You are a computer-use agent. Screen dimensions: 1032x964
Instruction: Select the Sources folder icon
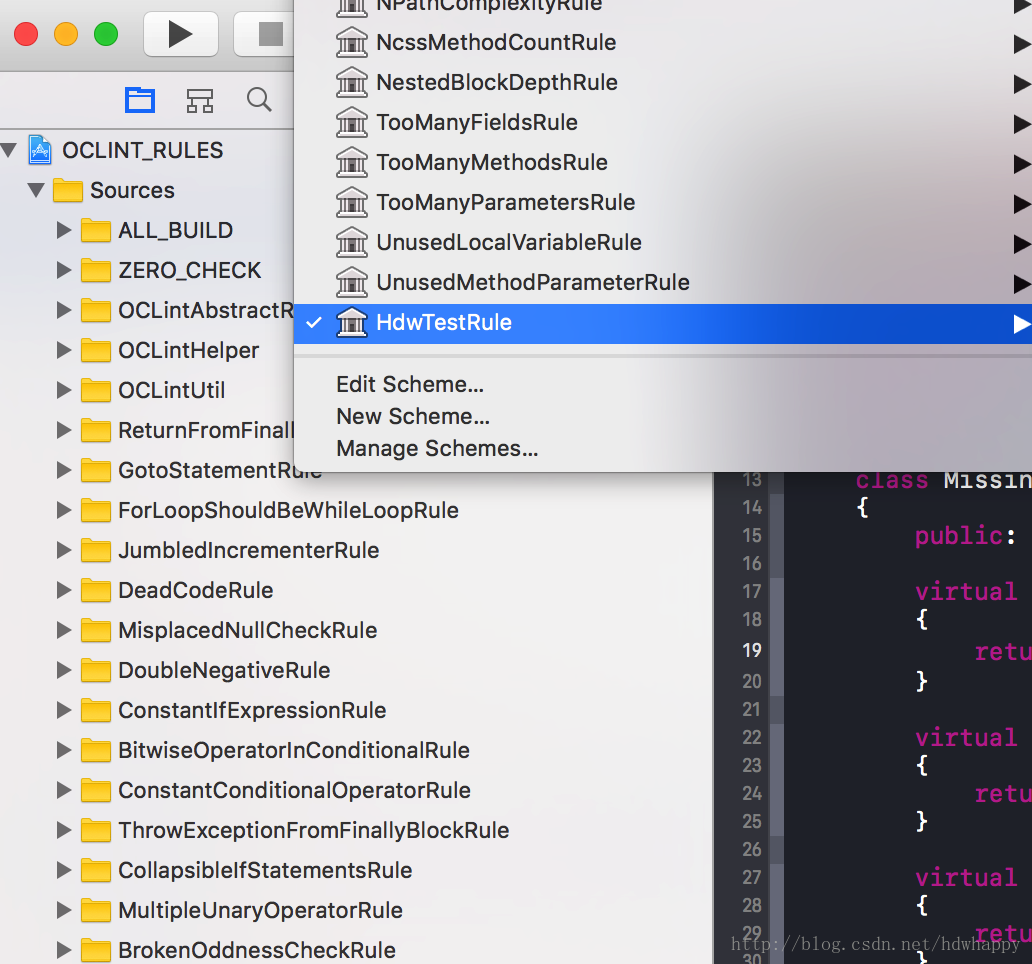[68, 190]
